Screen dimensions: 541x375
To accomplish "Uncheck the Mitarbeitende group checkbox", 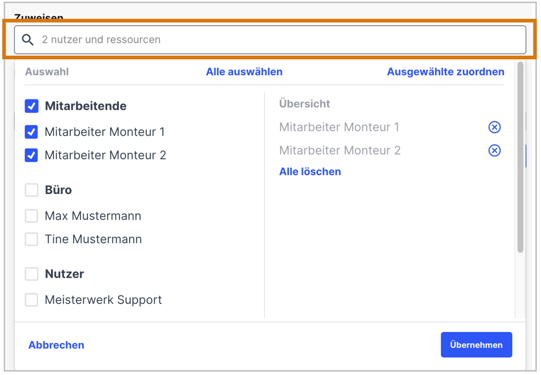I will (31, 106).
